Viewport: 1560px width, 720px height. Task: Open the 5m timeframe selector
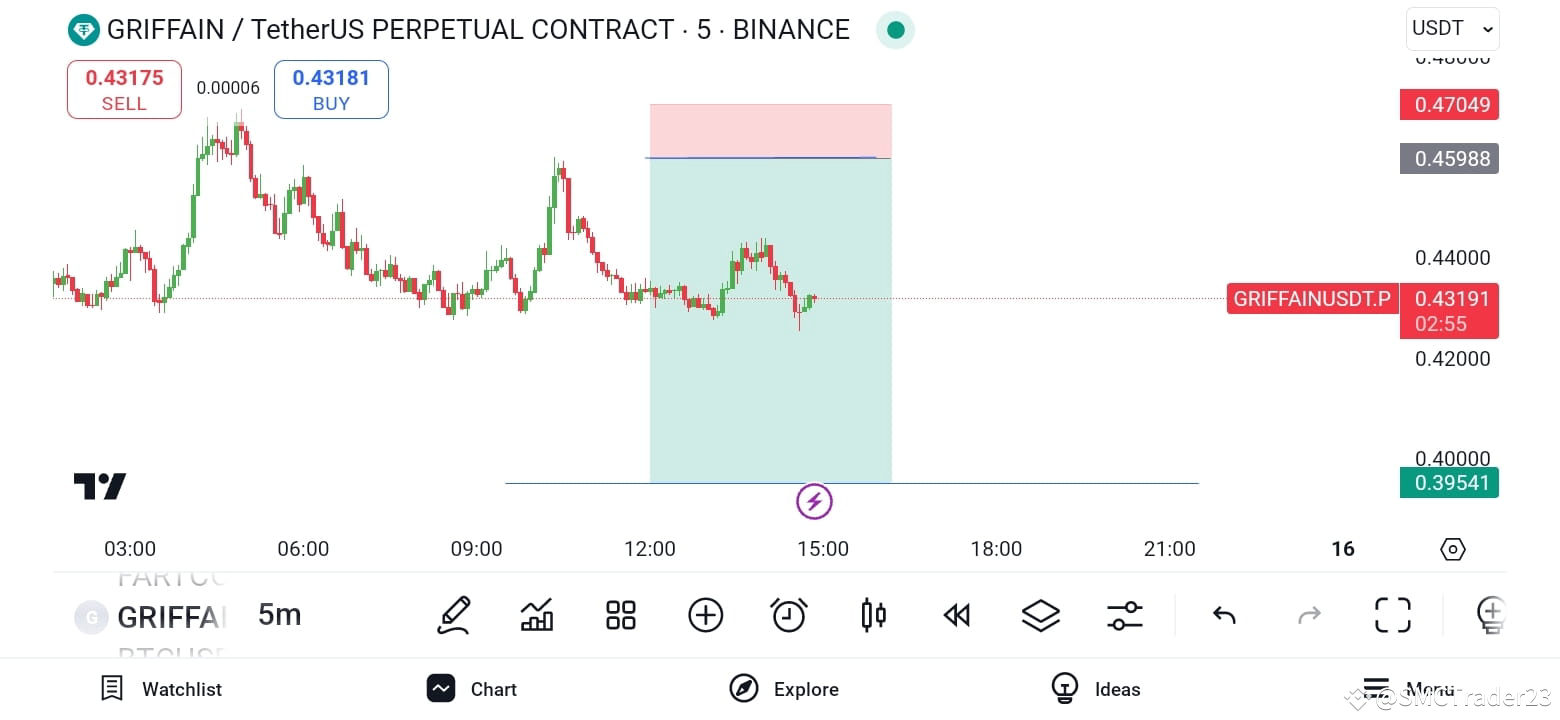coord(279,615)
